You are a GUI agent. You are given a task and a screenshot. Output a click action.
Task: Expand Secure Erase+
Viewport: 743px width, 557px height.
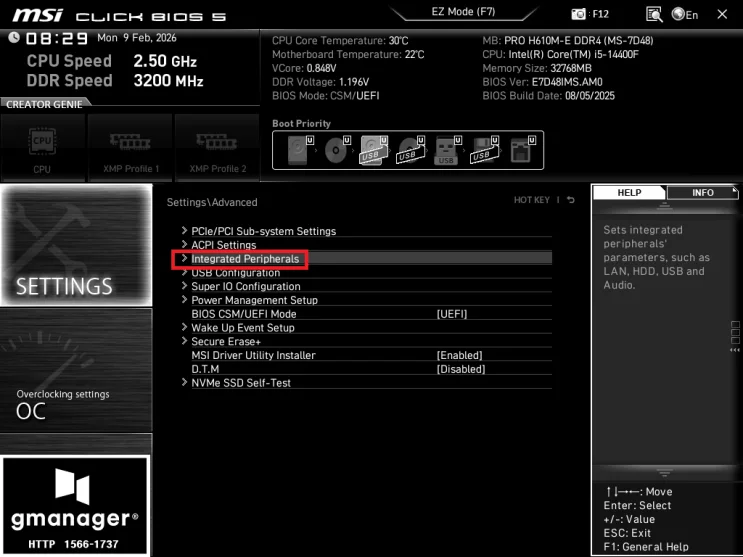pos(366,341)
